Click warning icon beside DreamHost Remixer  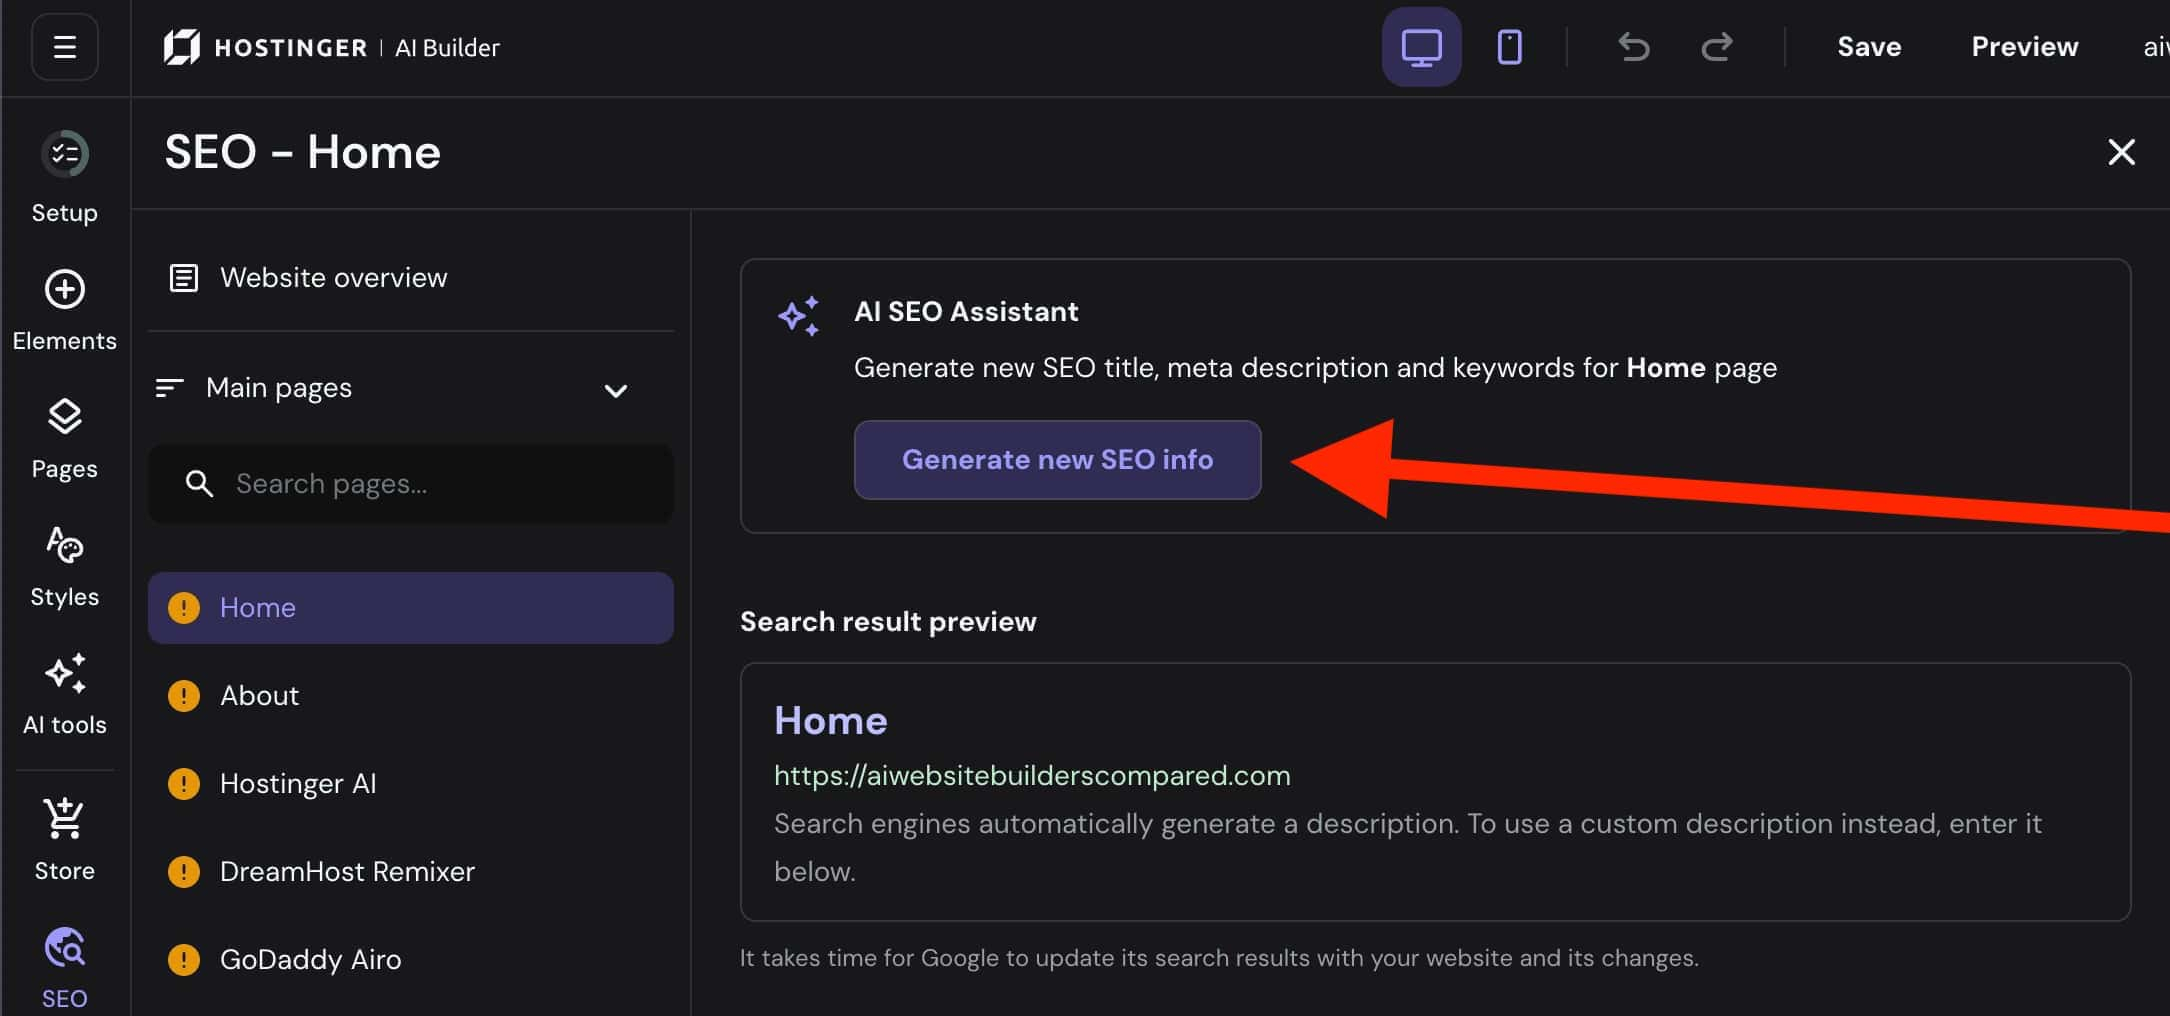tap(184, 871)
